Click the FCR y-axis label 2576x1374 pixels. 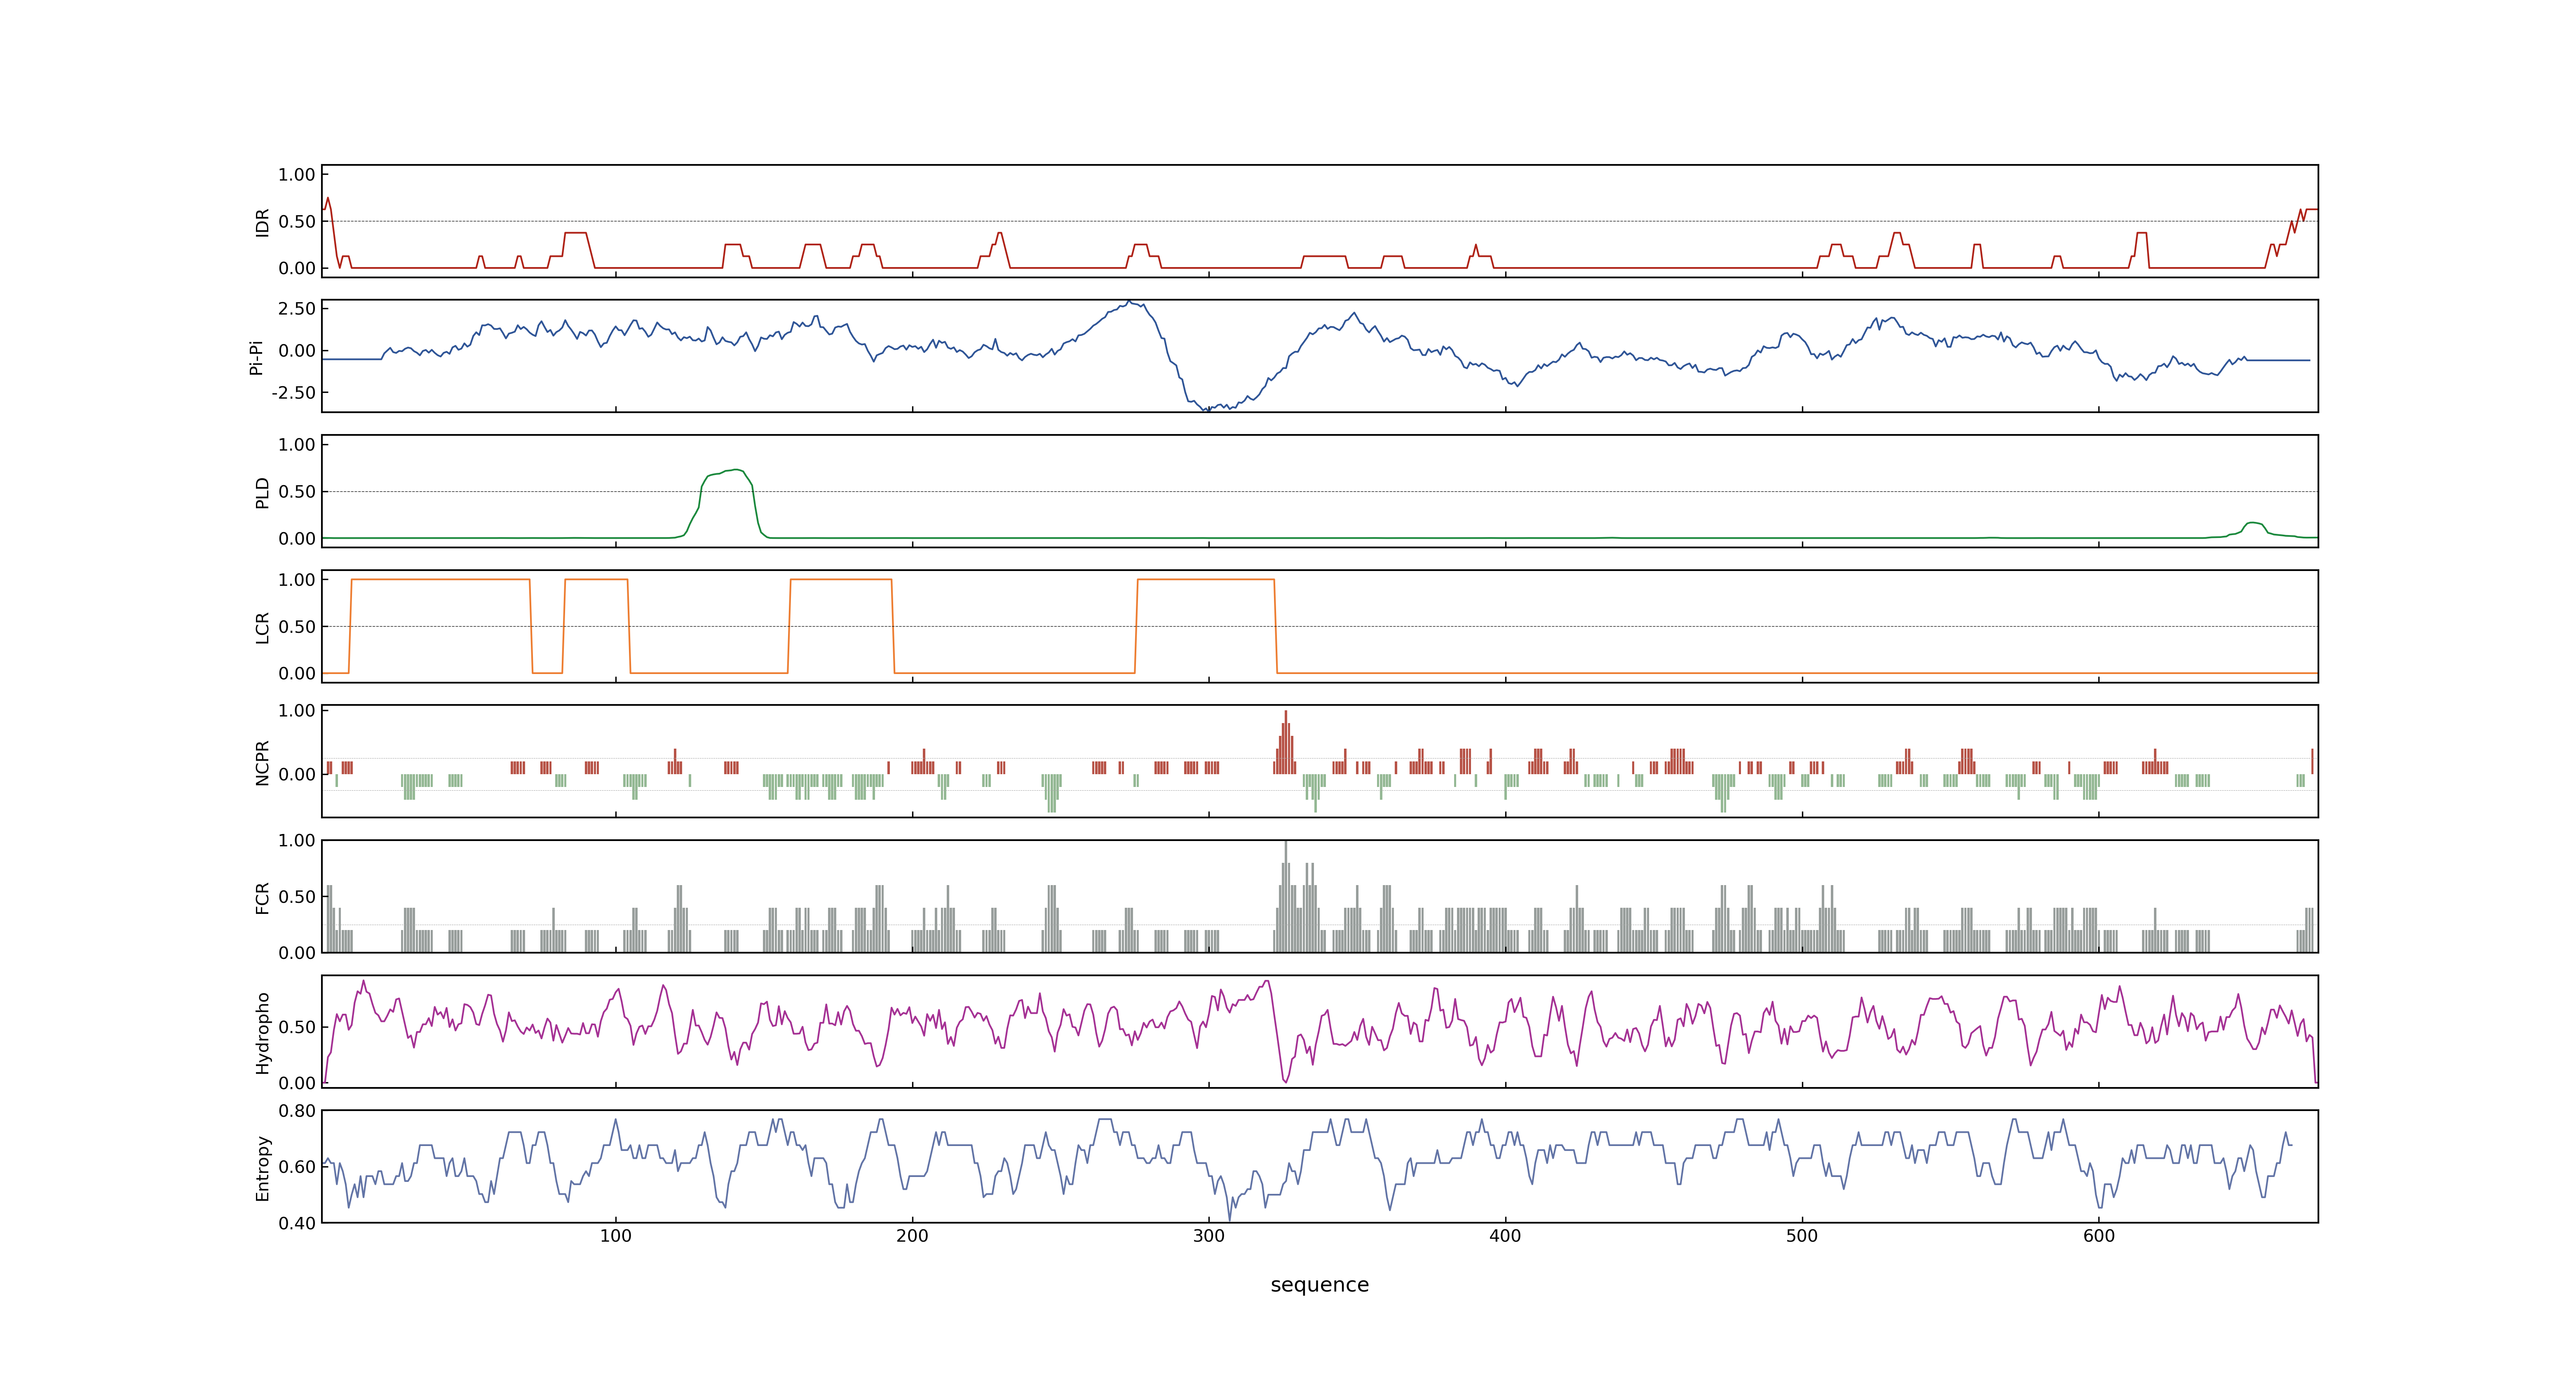point(262,897)
